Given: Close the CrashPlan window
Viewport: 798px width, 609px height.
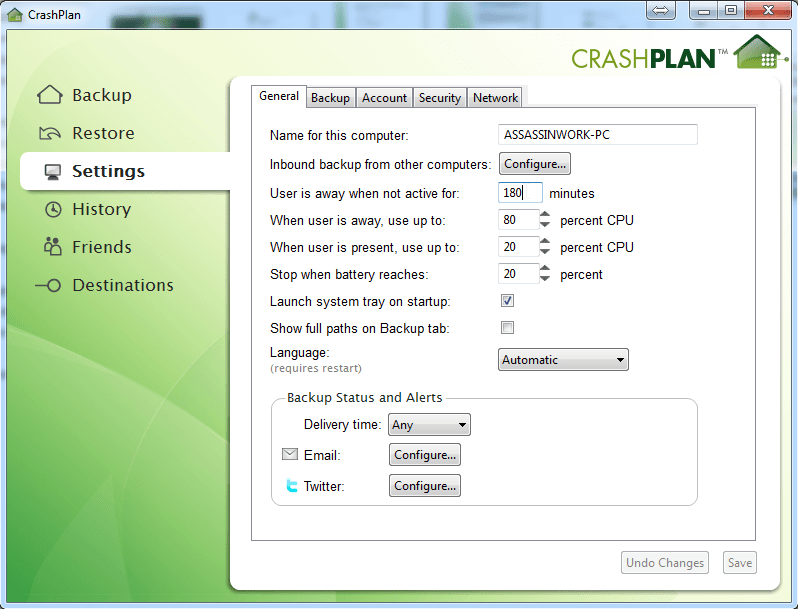Looking at the screenshot, I should point(768,11).
